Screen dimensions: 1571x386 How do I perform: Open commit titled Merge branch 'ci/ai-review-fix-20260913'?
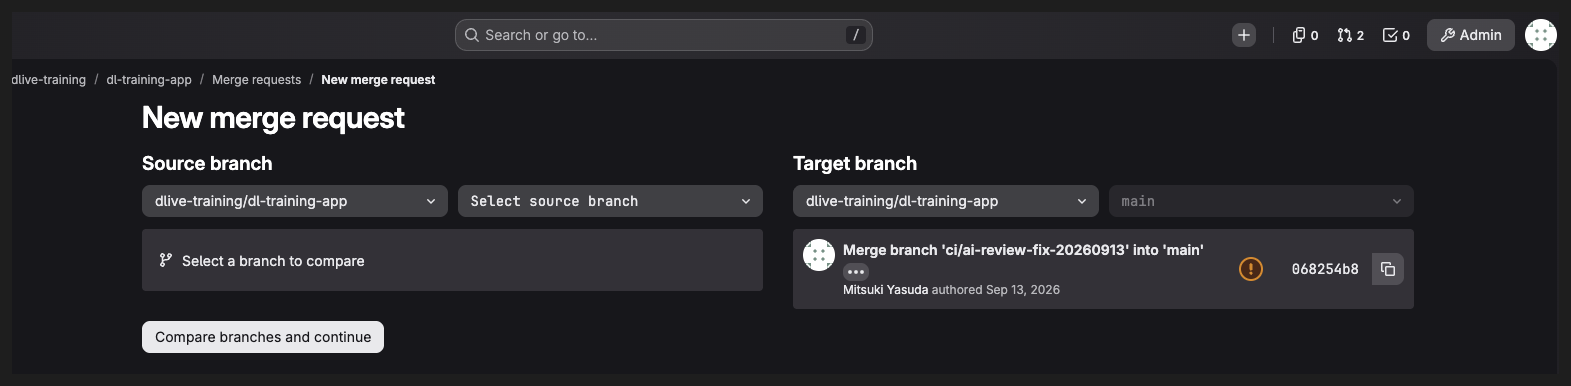pyautogui.click(x=1023, y=250)
